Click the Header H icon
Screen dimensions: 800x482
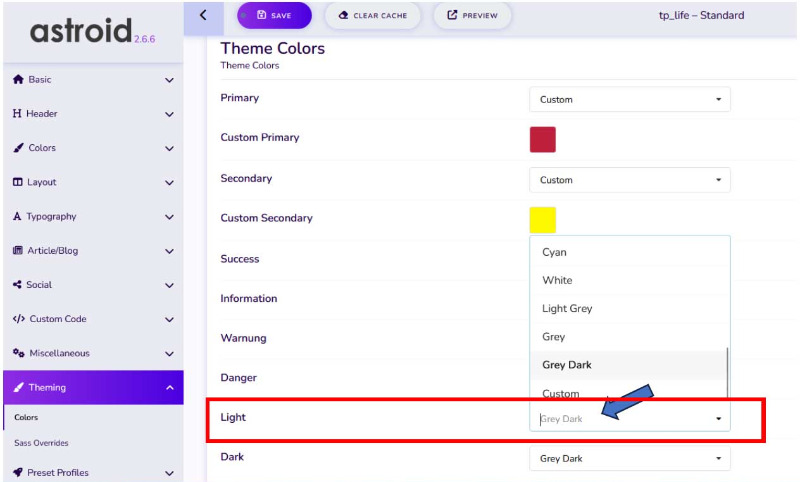(17, 114)
